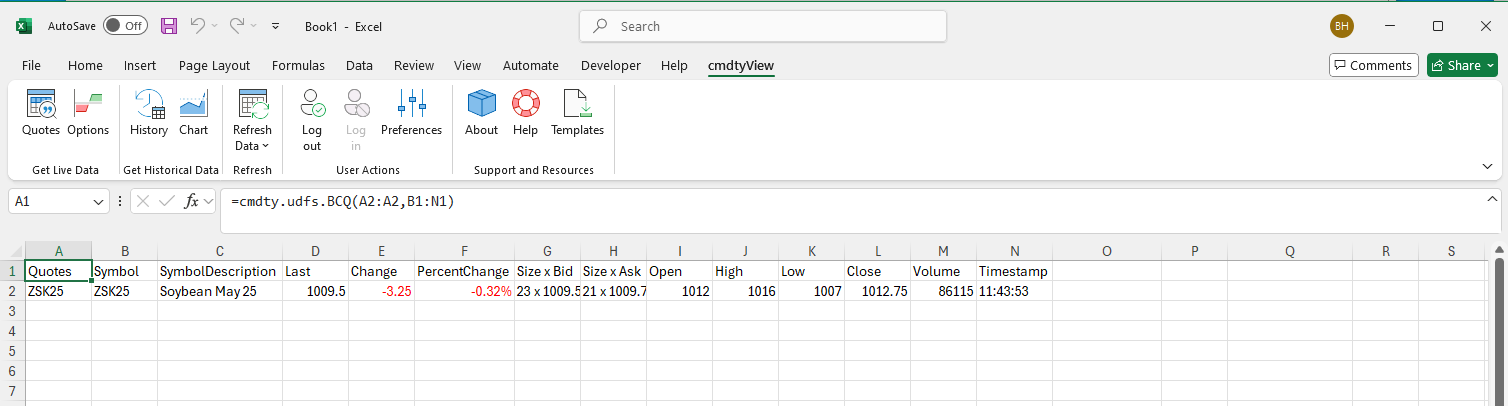
Task: Expand the Redo history dropdown arrow
Action: click(252, 26)
